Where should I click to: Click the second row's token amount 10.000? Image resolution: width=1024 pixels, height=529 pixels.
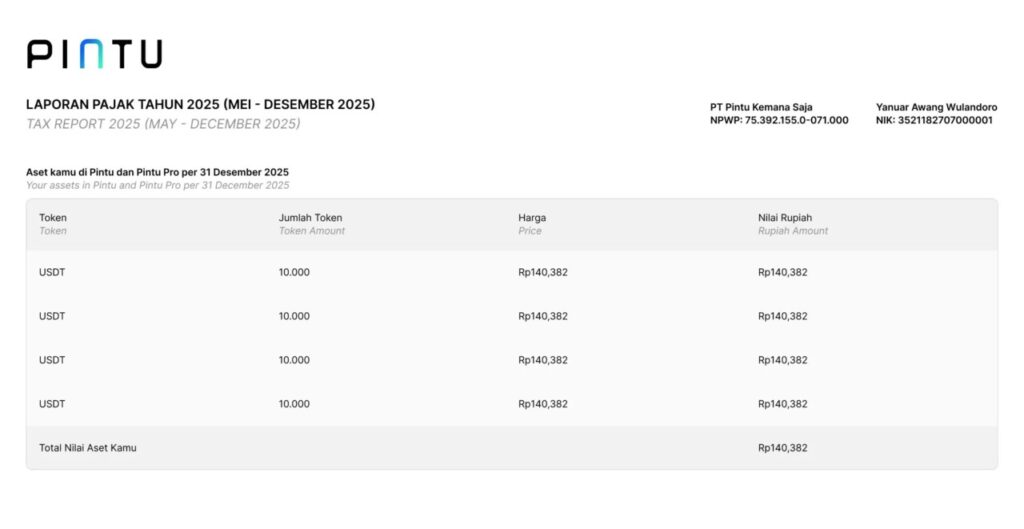[294, 316]
